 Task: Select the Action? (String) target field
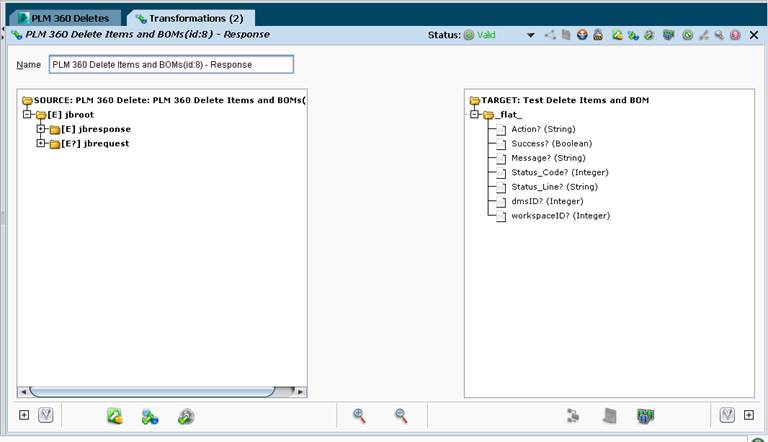536,129
